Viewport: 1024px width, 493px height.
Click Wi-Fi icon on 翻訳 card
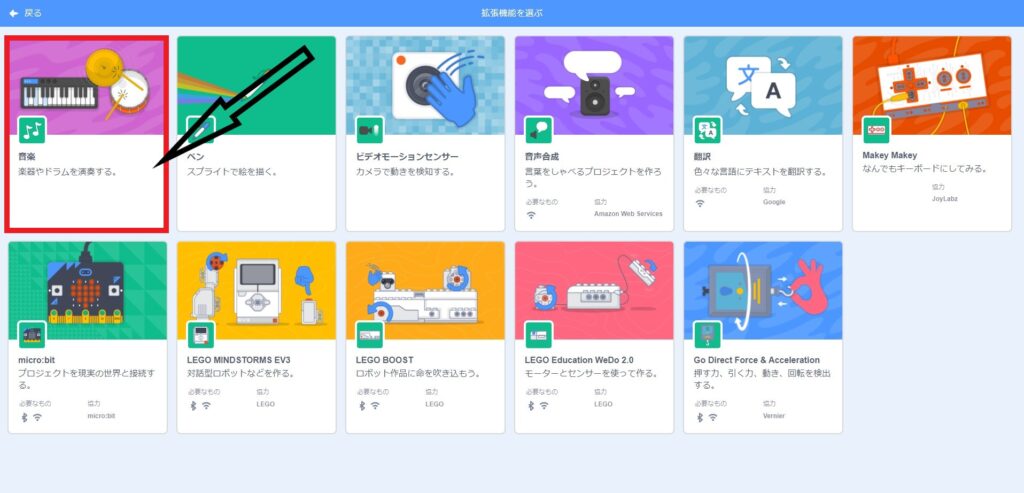point(700,203)
